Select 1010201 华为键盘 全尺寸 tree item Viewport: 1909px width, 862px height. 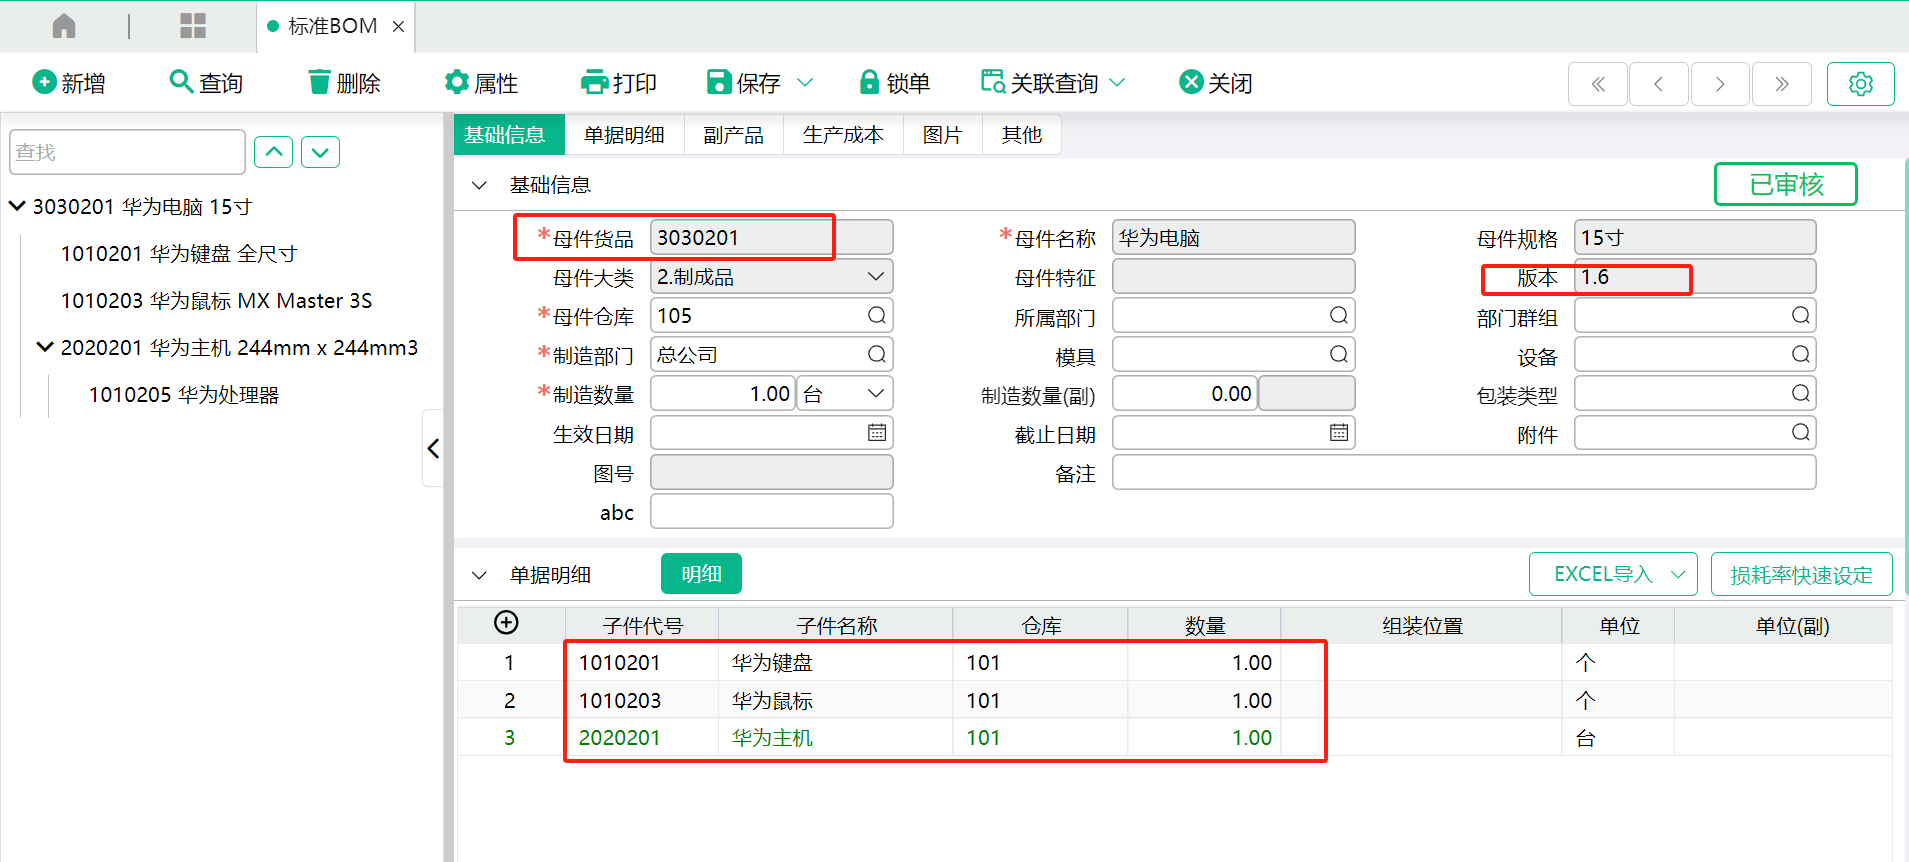pyautogui.click(x=179, y=254)
